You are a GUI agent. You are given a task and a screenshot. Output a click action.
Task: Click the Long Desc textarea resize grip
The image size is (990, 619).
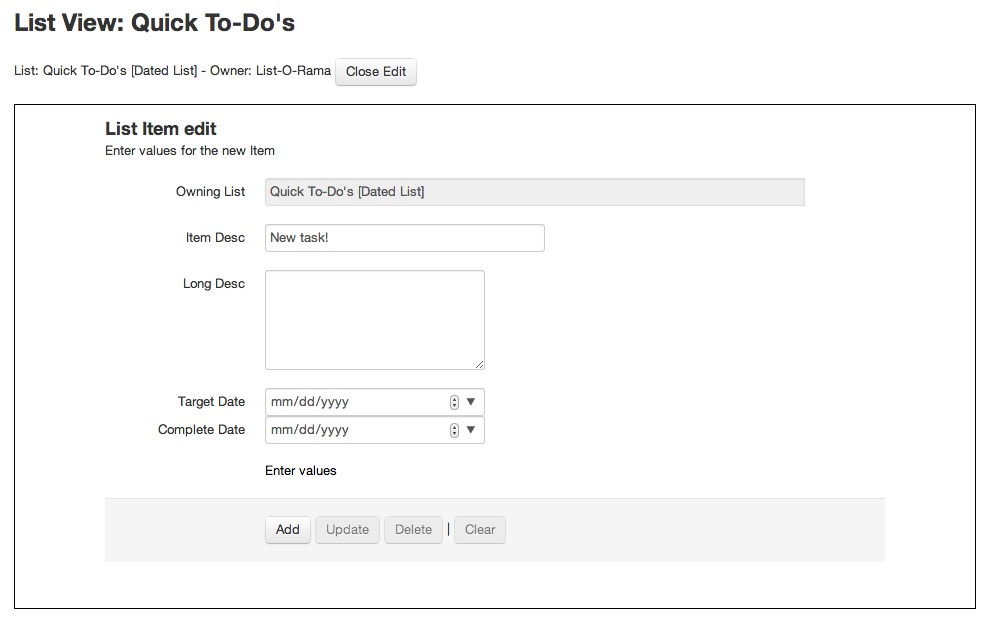479,364
